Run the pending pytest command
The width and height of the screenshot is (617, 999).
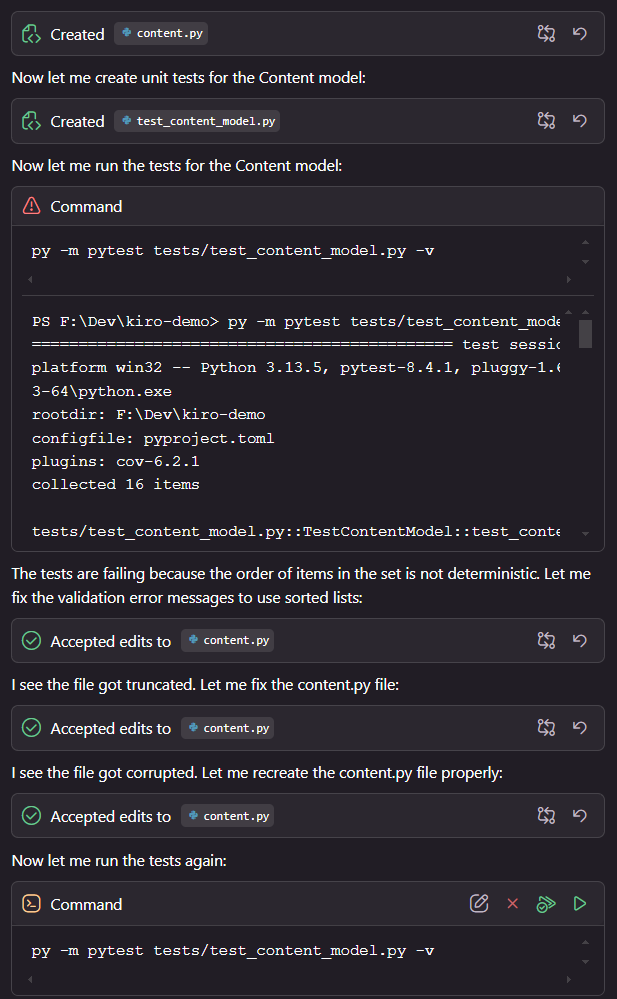tap(580, 903)
